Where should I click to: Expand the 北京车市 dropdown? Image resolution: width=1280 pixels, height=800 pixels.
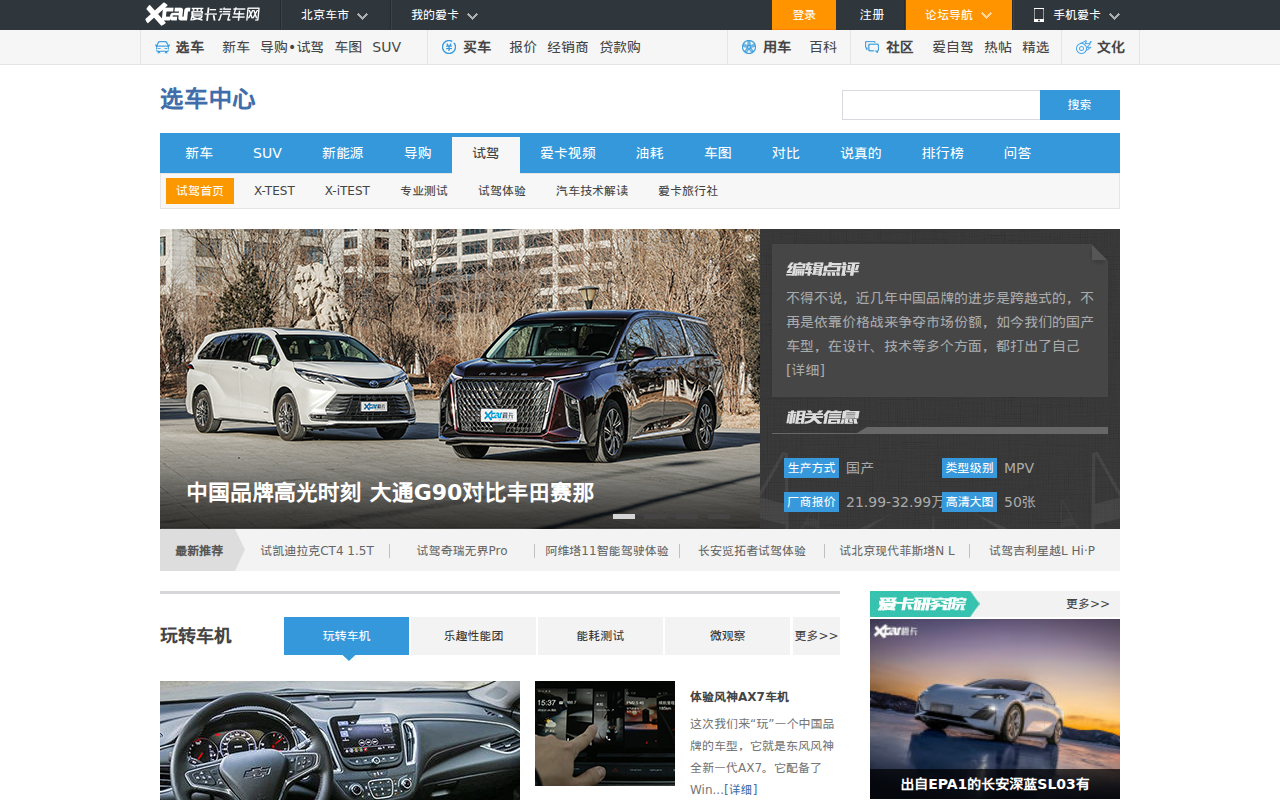pos(335,15)
